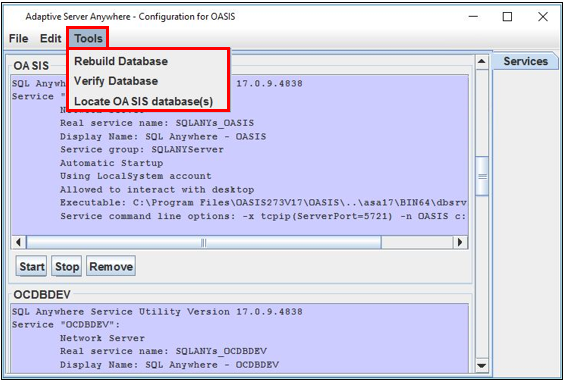Image resolution: width=566 pixels, height=383 pixels.
Task: Click the Service command line options text
Action: tap(264, 216)
